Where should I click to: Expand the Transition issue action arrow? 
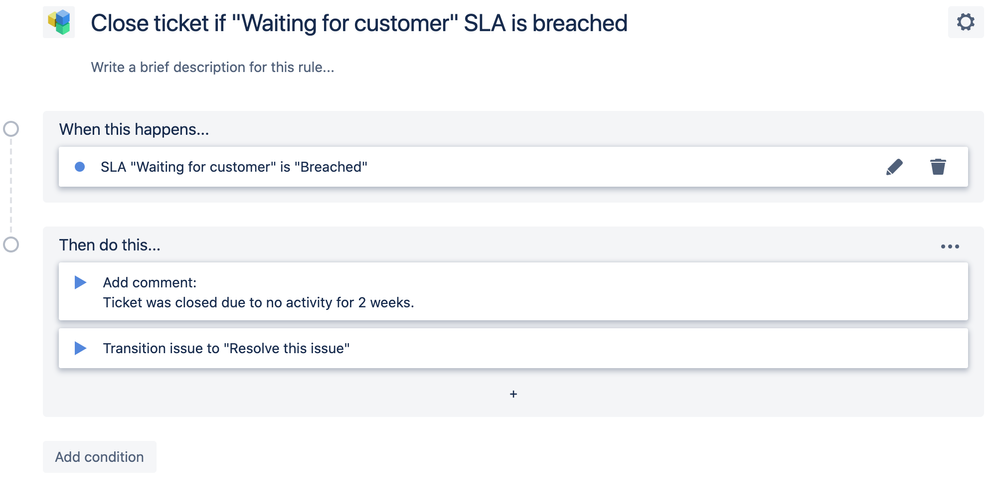click(x=80, y=348)
